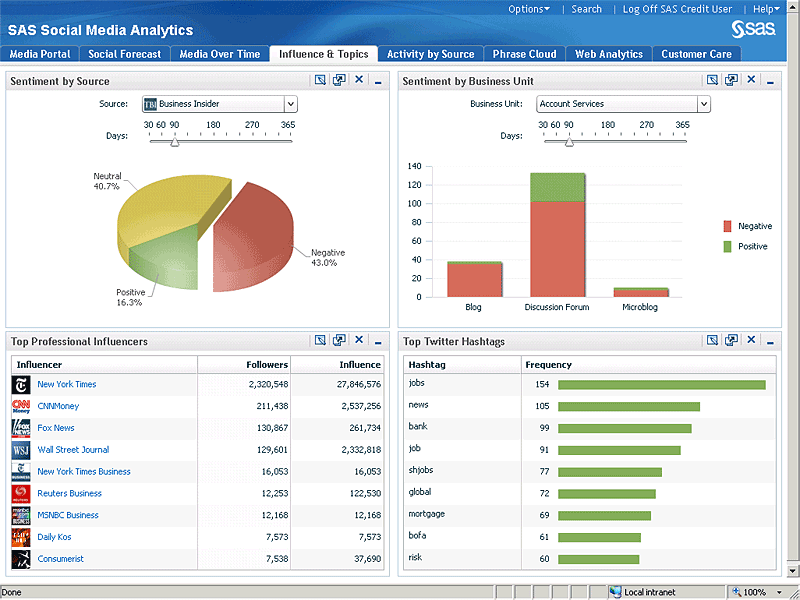Click the pop-out icon in Top Professional Influencers

click(340, 341)
